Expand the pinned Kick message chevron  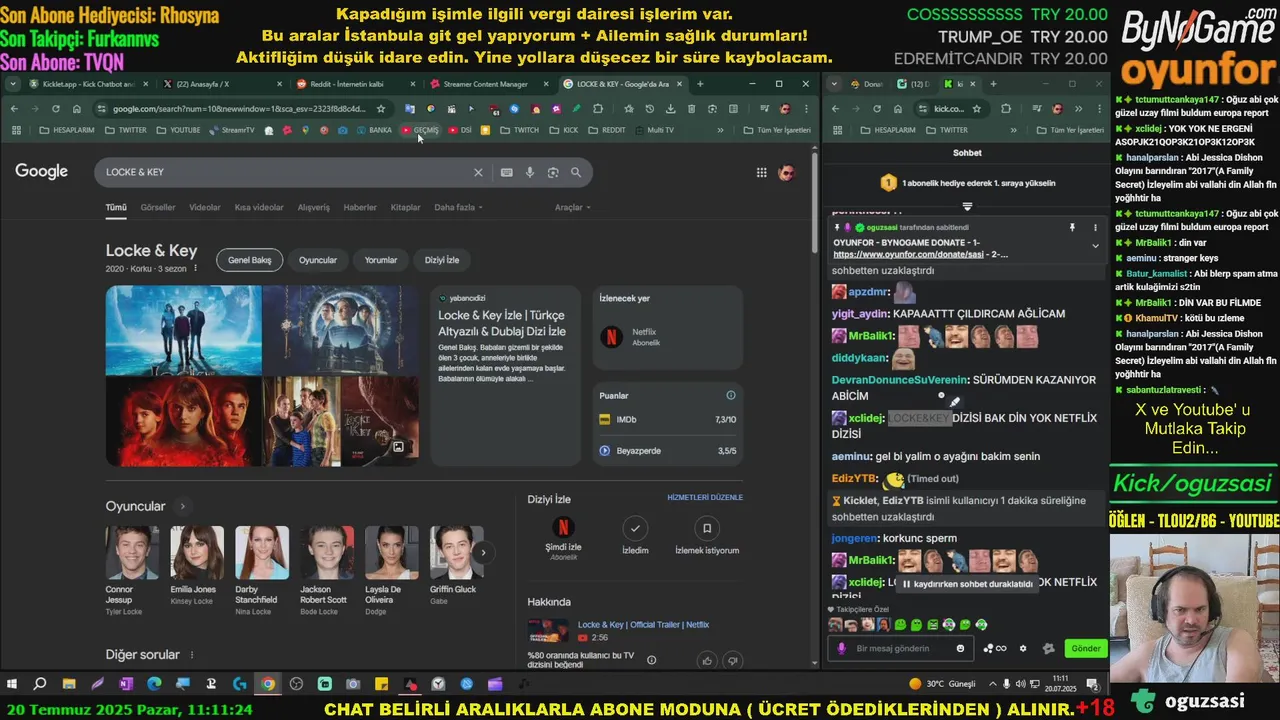(1095, 245)
